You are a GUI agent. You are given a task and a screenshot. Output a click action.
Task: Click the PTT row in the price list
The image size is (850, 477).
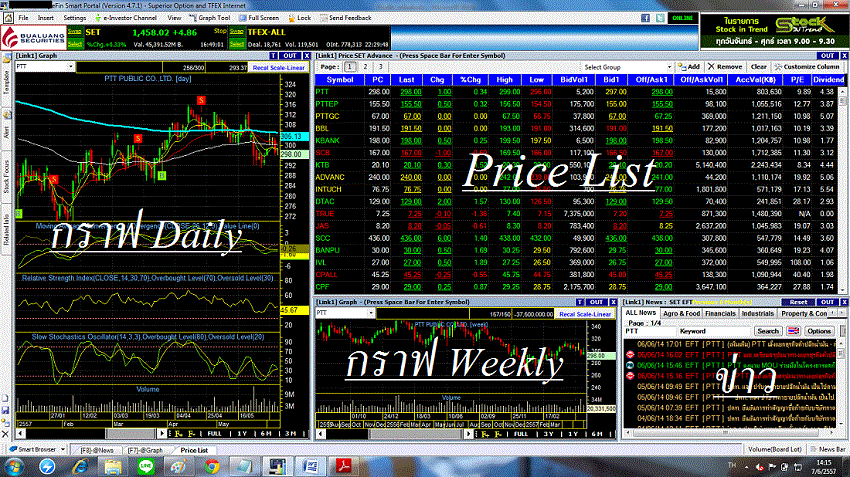576,92
